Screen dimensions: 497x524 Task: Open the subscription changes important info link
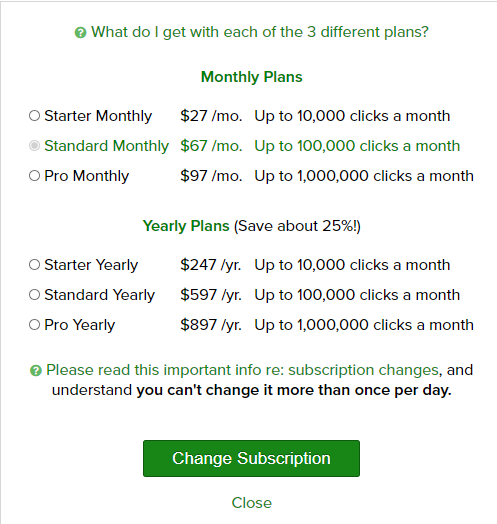[x=242, y=370]
